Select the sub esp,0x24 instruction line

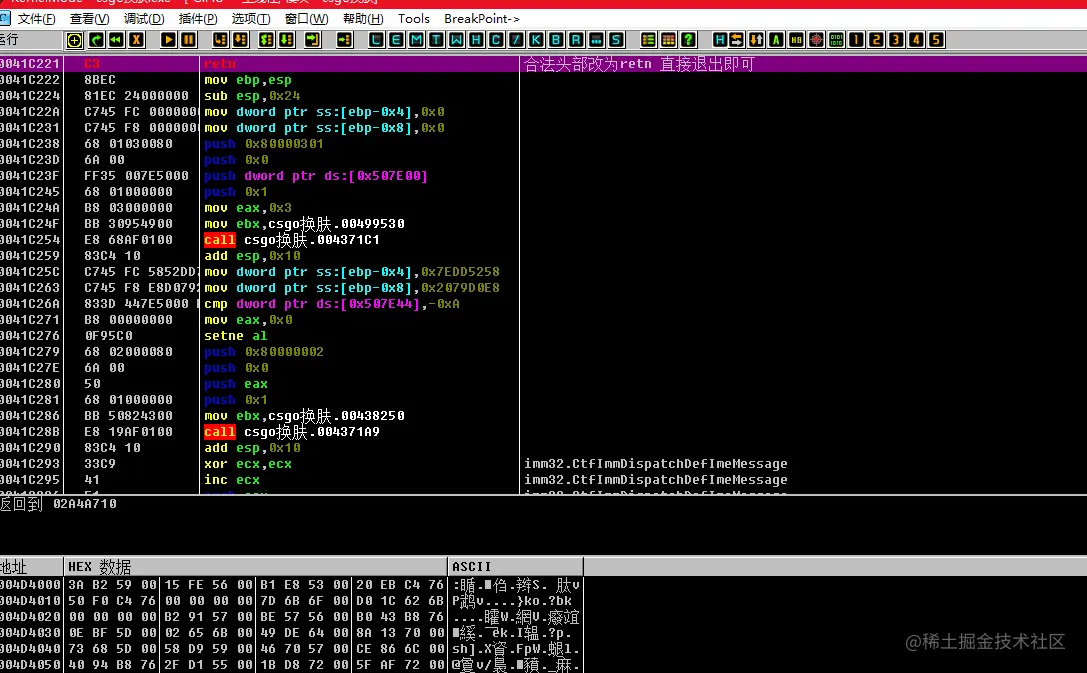click(252, 96)
